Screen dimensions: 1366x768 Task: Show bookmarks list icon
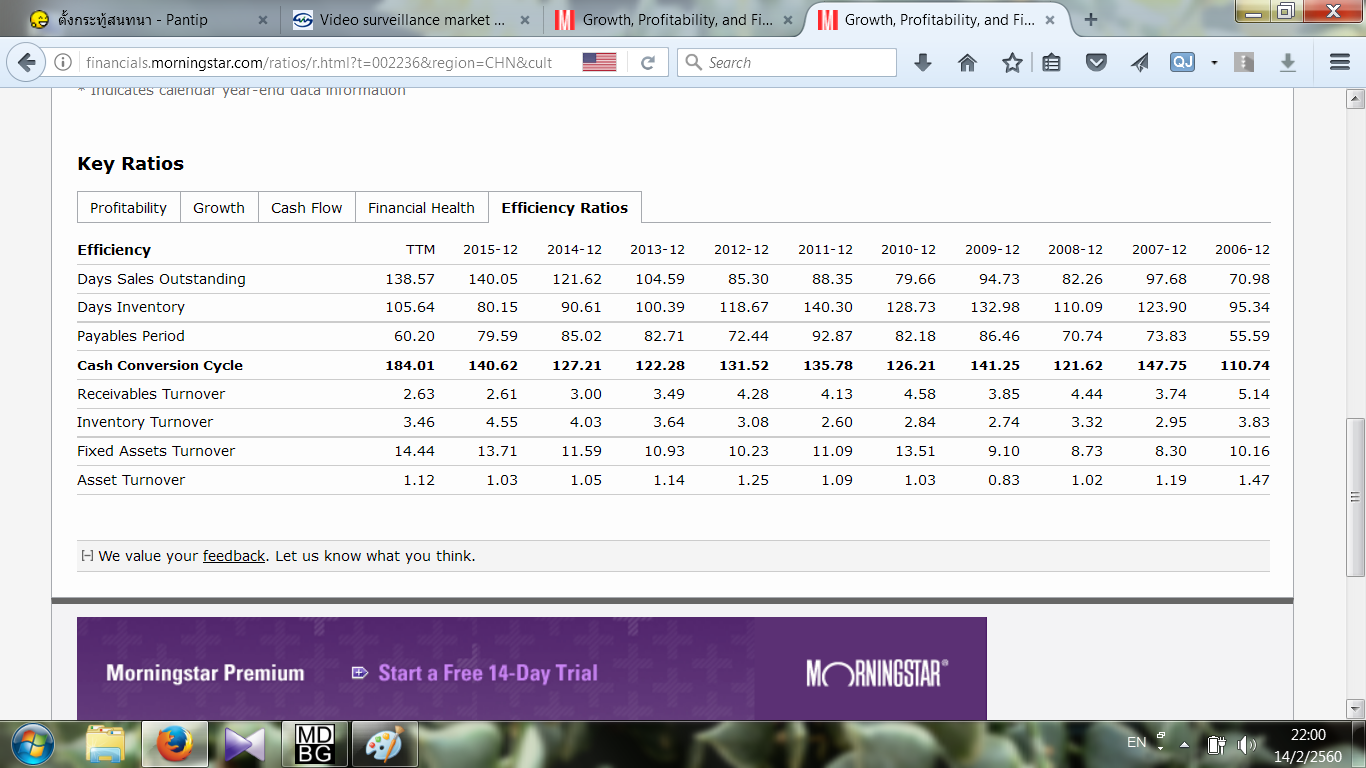pyautogui.click(x=1051, y=62)
